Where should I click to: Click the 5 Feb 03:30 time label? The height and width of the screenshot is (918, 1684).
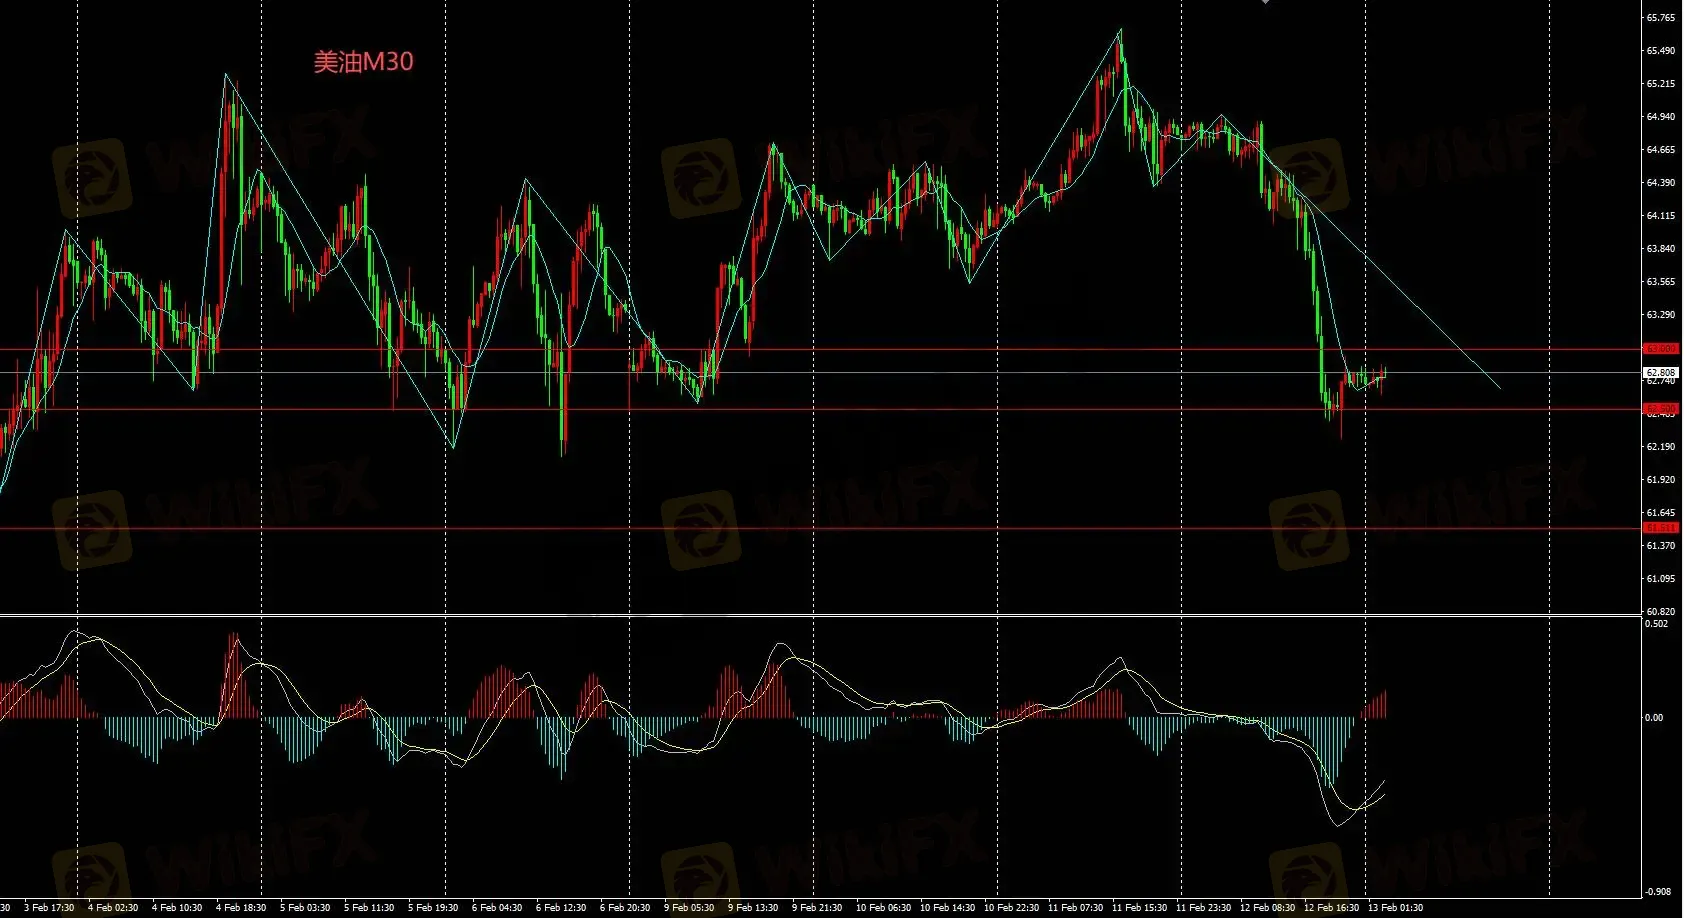coord(305,908)
